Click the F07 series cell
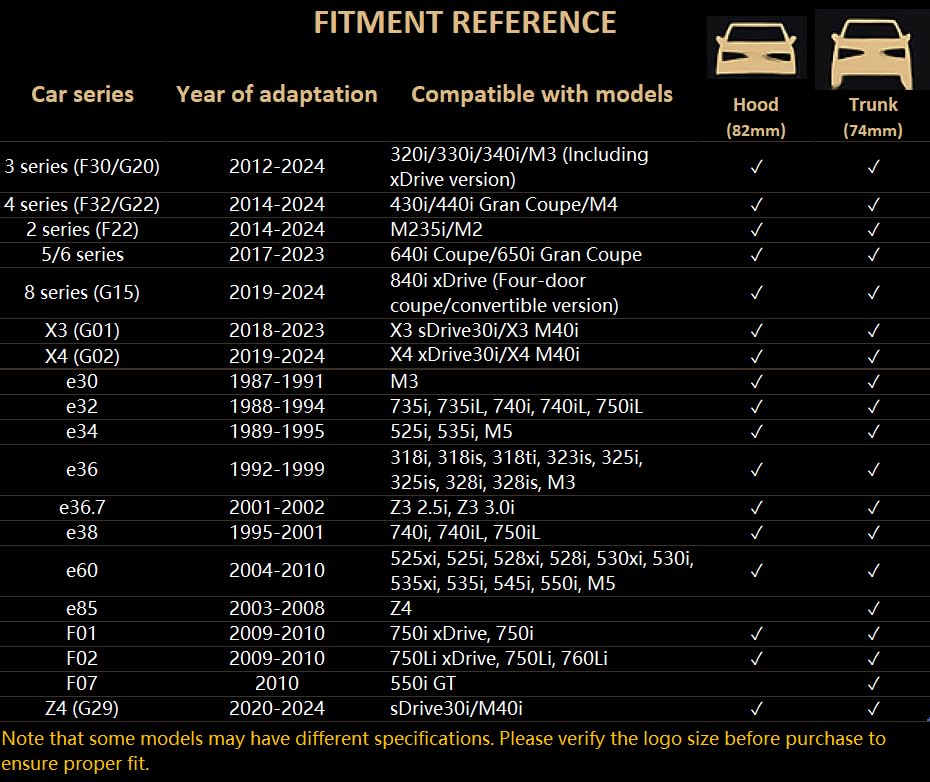The width and height of the screenshot is (930, 782). (82, 683)
